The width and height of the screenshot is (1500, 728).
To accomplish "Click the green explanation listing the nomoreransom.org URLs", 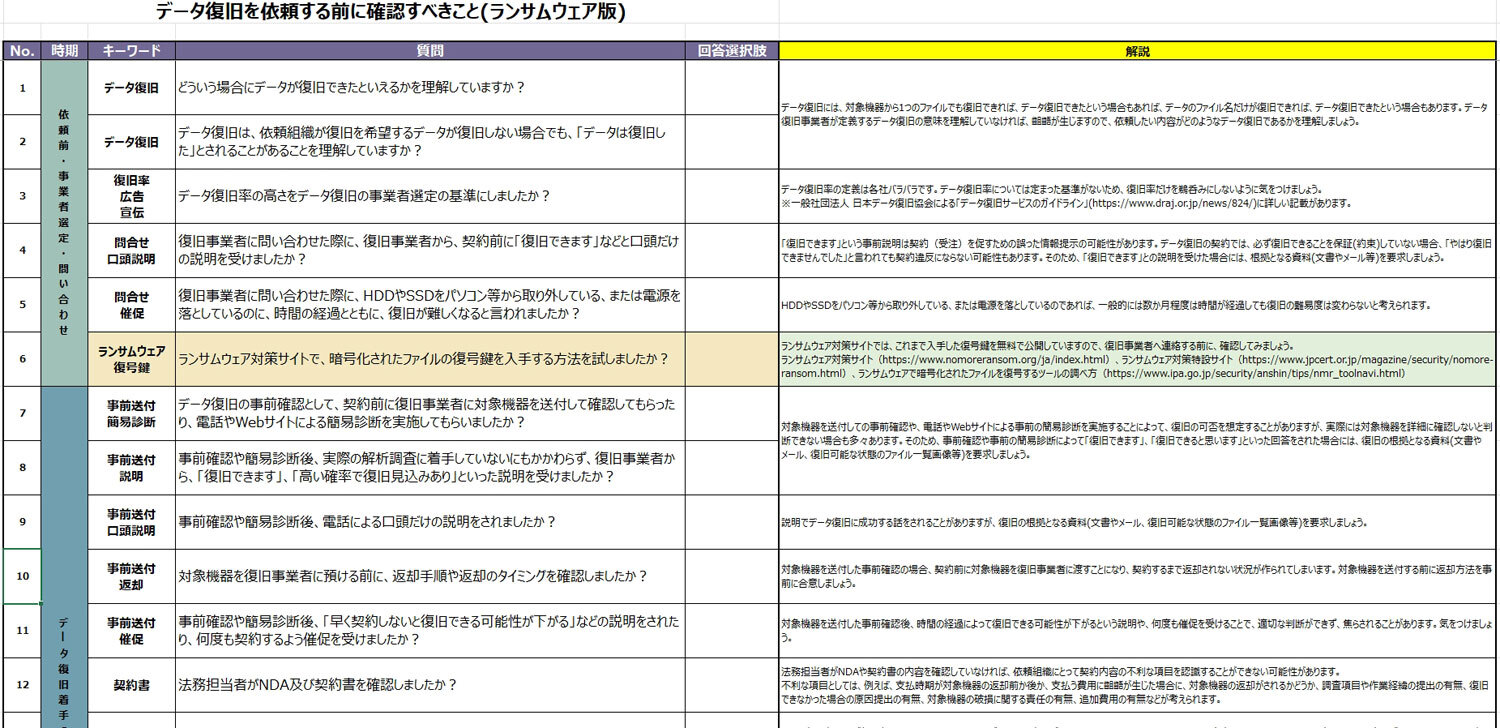I will pyautogui.click(x=1139, y=359).
